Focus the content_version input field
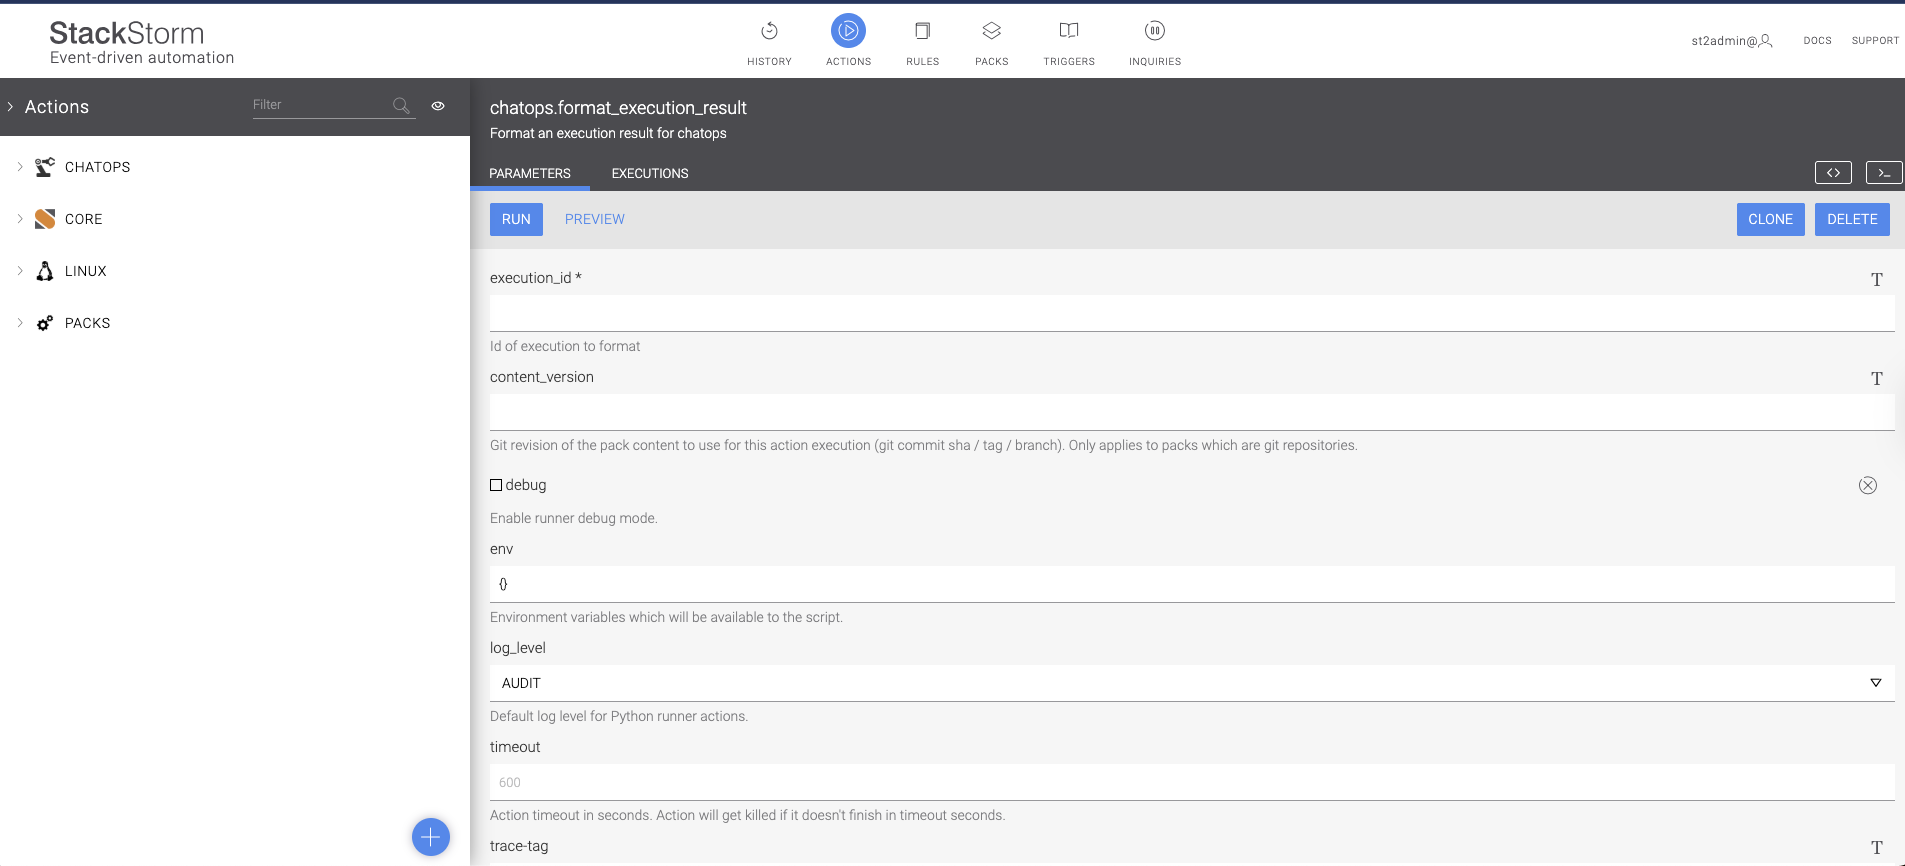Image resolution: width=1905 pixels, height=866 pixels. [1192, 412]
